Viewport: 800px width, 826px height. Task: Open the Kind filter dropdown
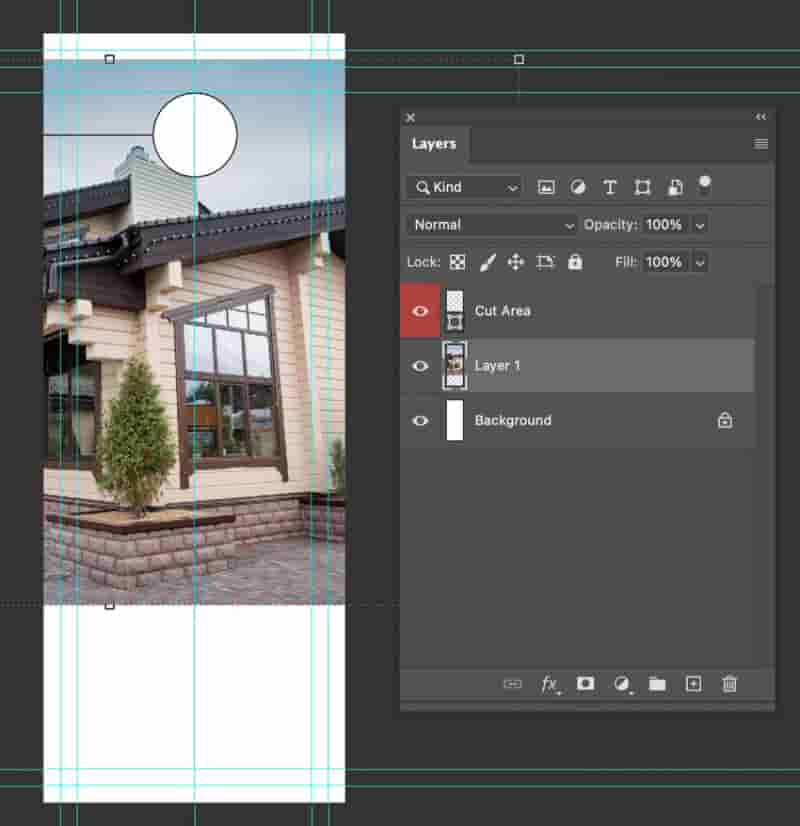click(x=464, y=188)
